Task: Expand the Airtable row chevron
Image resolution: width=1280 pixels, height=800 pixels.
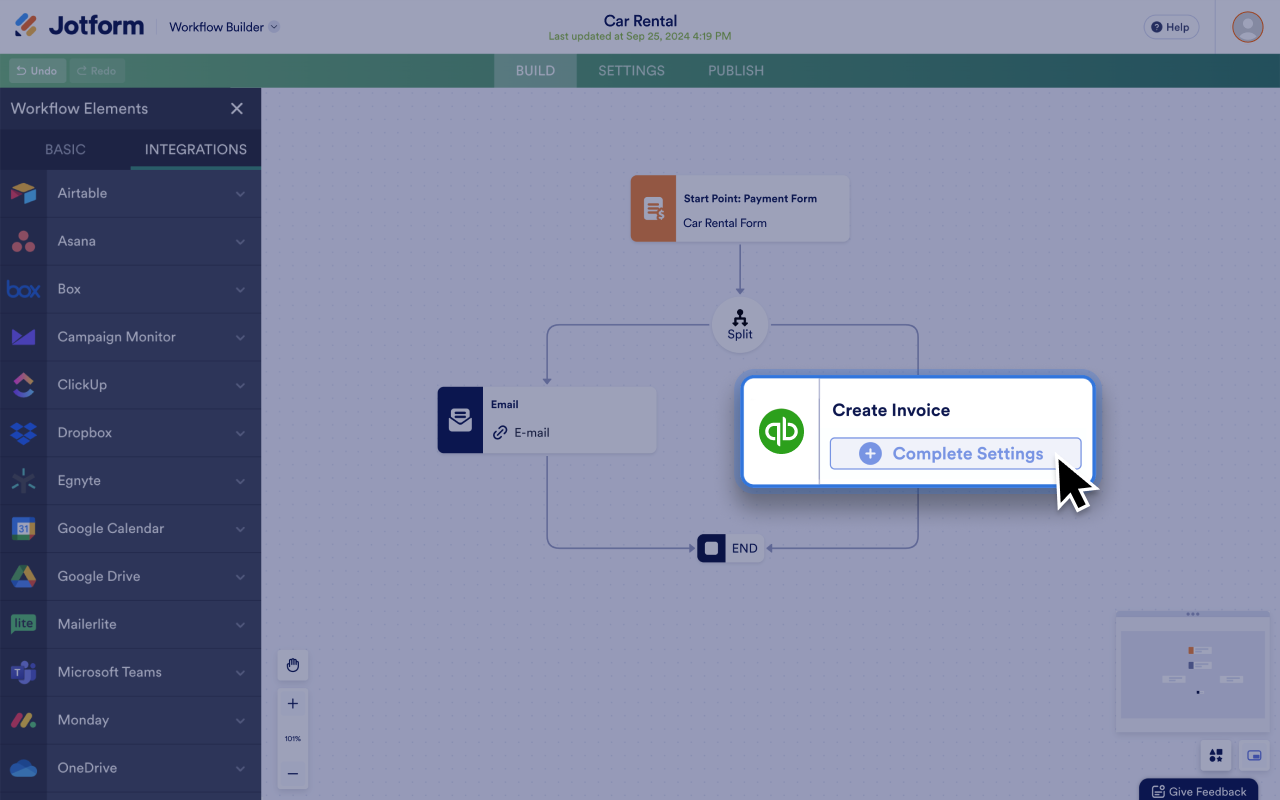Action: pos(240,194)
